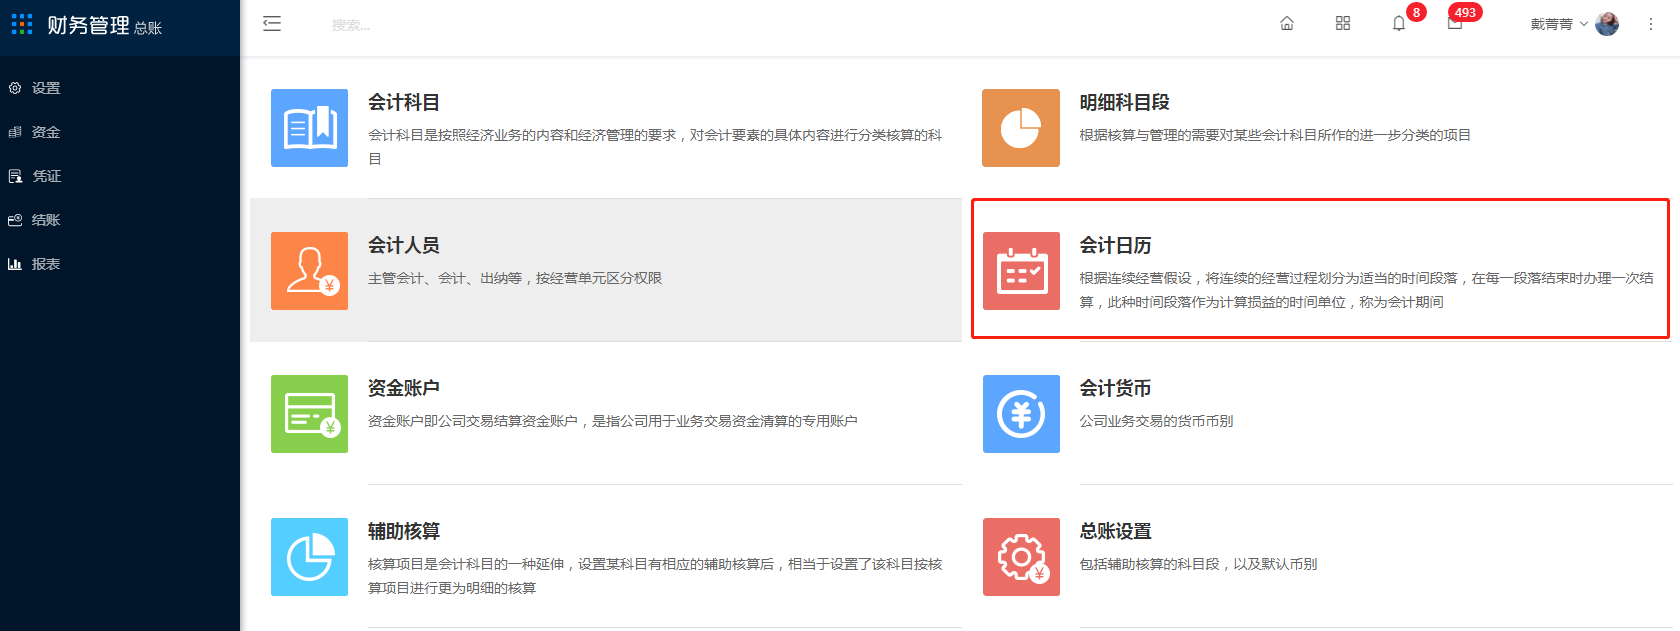Open notifications bell with 8 badge
Image resolution: width=1680 pixels, height=631 pixels.
tap(1399, 24)
